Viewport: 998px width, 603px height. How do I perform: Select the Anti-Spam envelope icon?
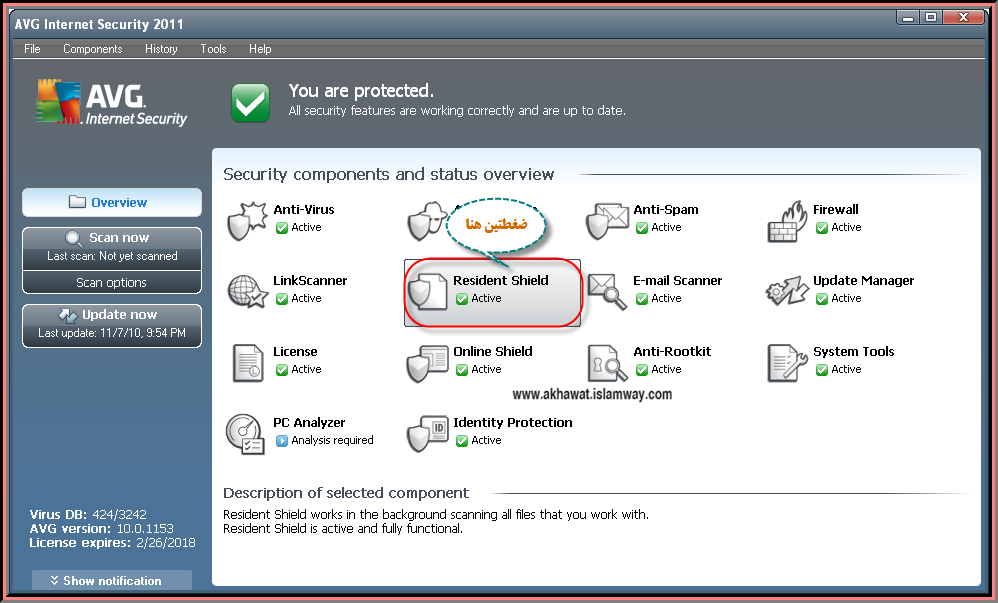(x=607, y=220)
